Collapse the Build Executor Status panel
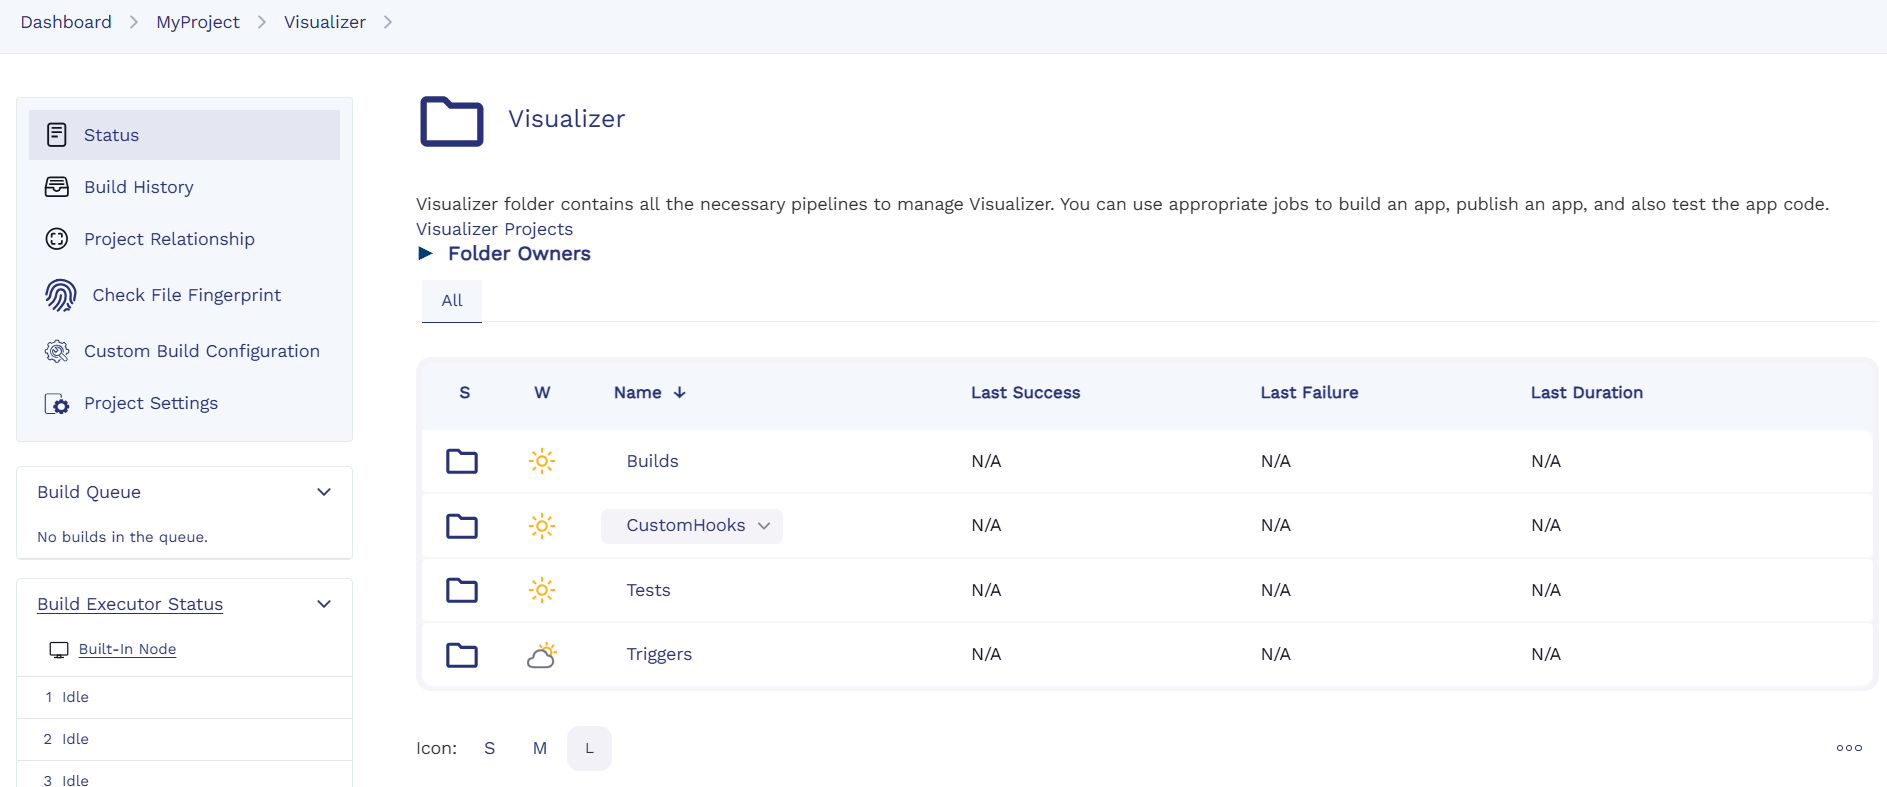This screenshot has width=1887, height=787. click(324, 604)
